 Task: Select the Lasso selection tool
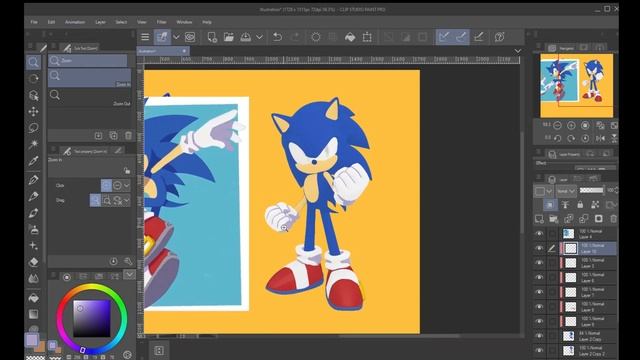click(x=33, y=128)
